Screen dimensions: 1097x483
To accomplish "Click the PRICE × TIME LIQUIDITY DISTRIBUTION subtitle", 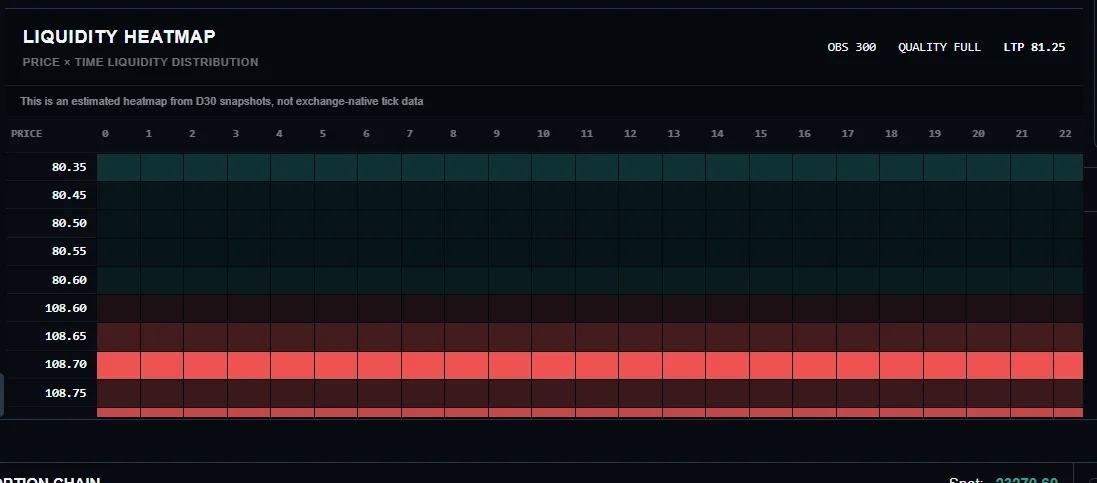I will 141,62.
